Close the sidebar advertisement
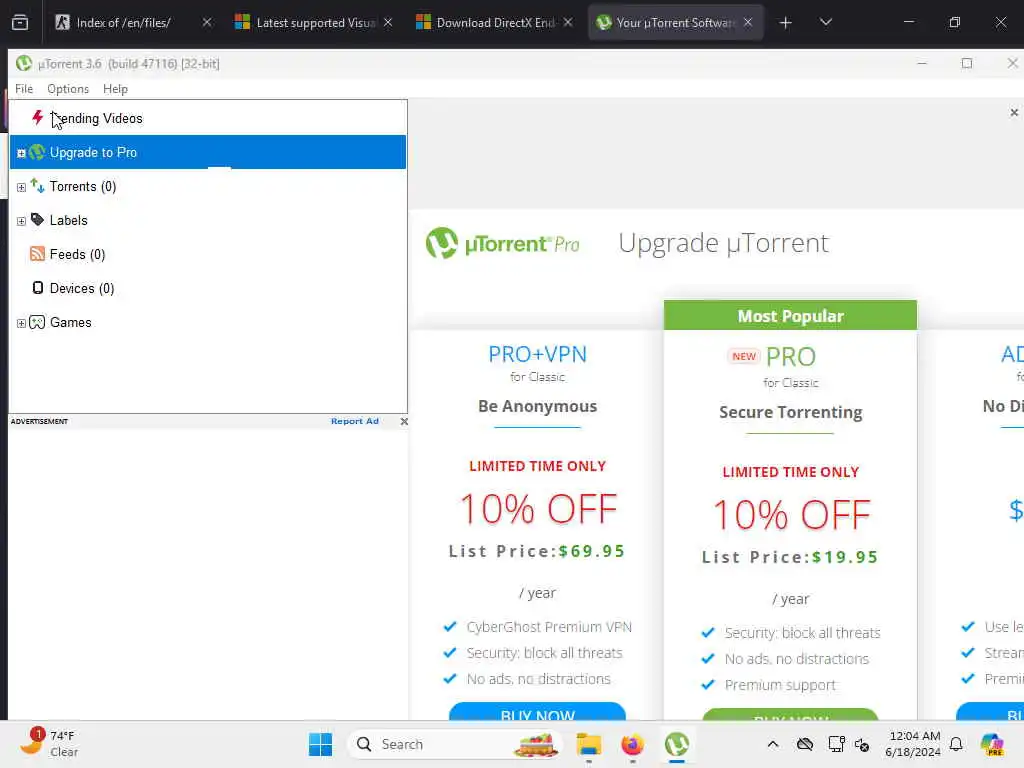This screenshot has width=1024, height=768. (404, 421)
